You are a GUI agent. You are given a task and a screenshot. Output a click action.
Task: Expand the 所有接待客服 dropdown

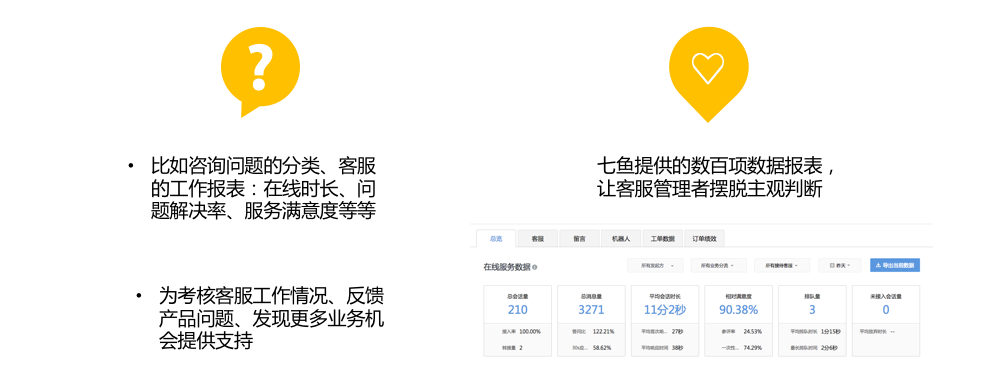[x=782, y=265]
